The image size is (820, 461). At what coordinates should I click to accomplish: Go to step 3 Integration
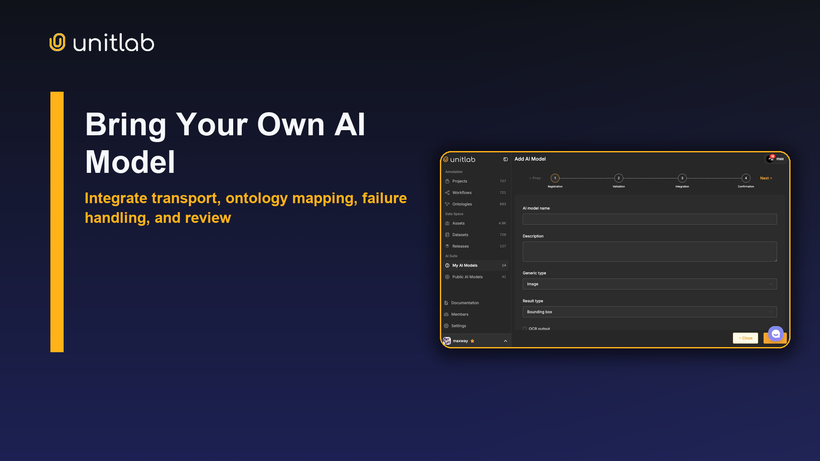[x=682, y=178]
